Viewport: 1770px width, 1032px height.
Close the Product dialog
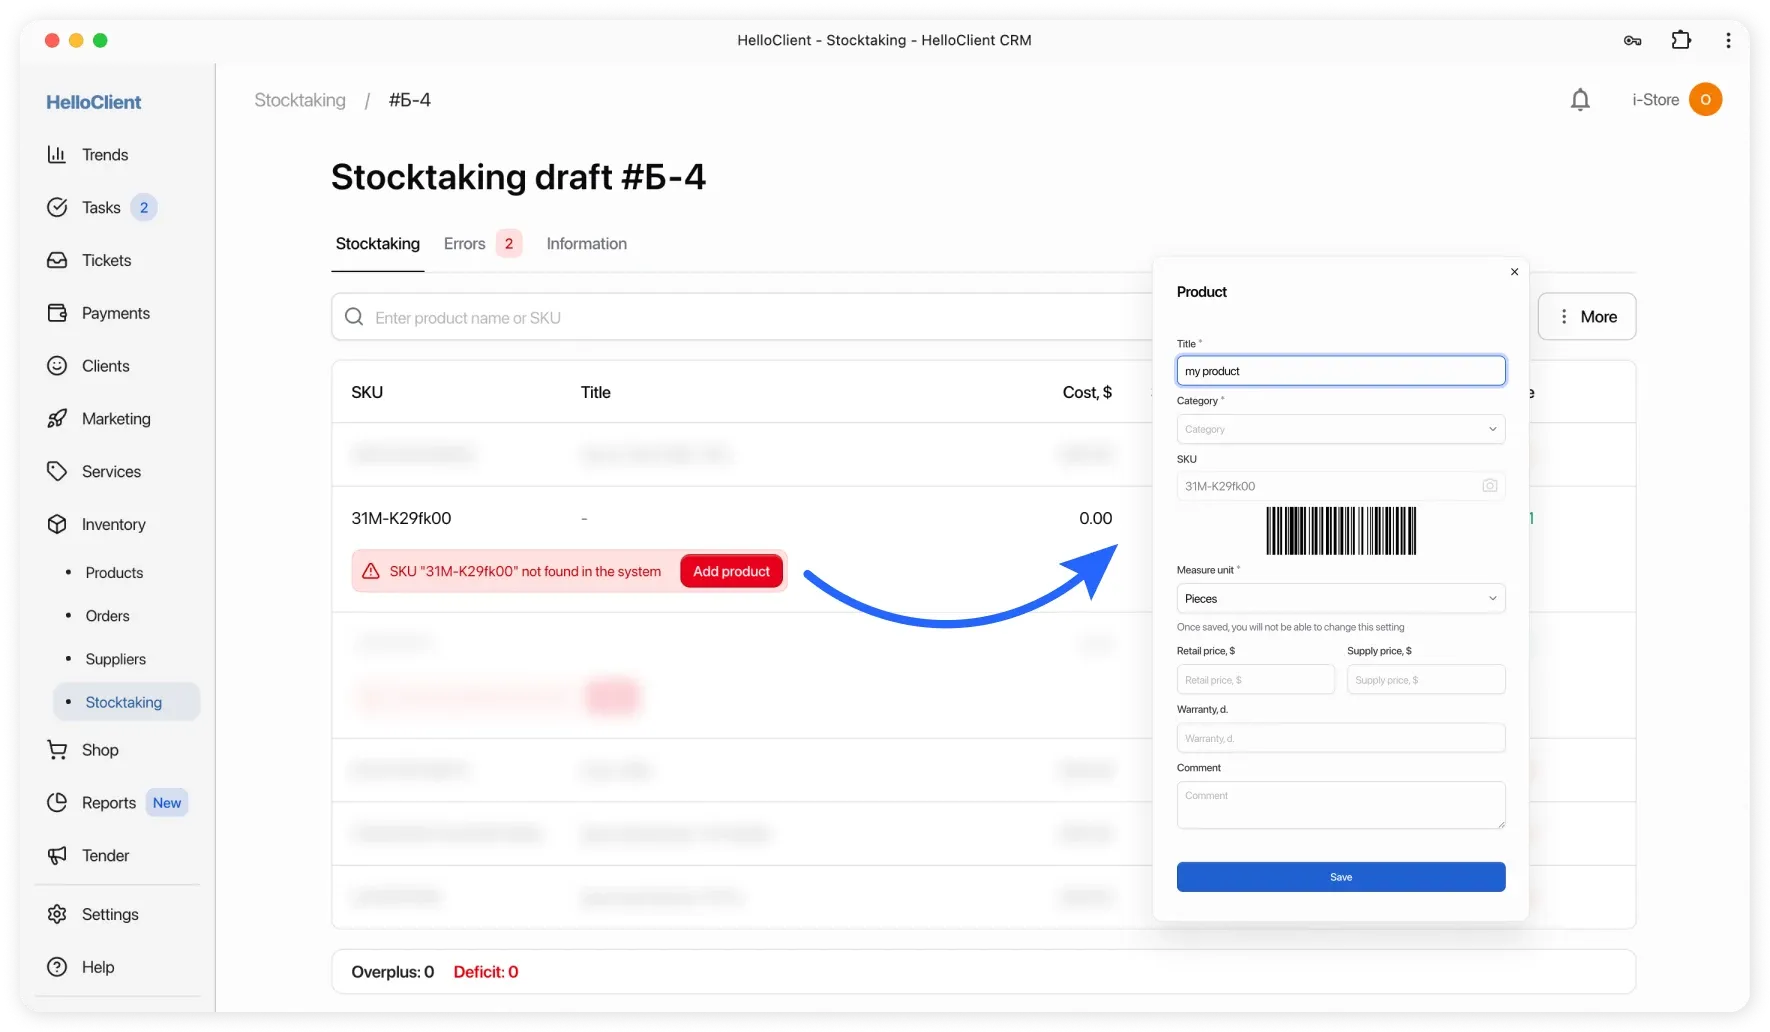coord(1514,272)
